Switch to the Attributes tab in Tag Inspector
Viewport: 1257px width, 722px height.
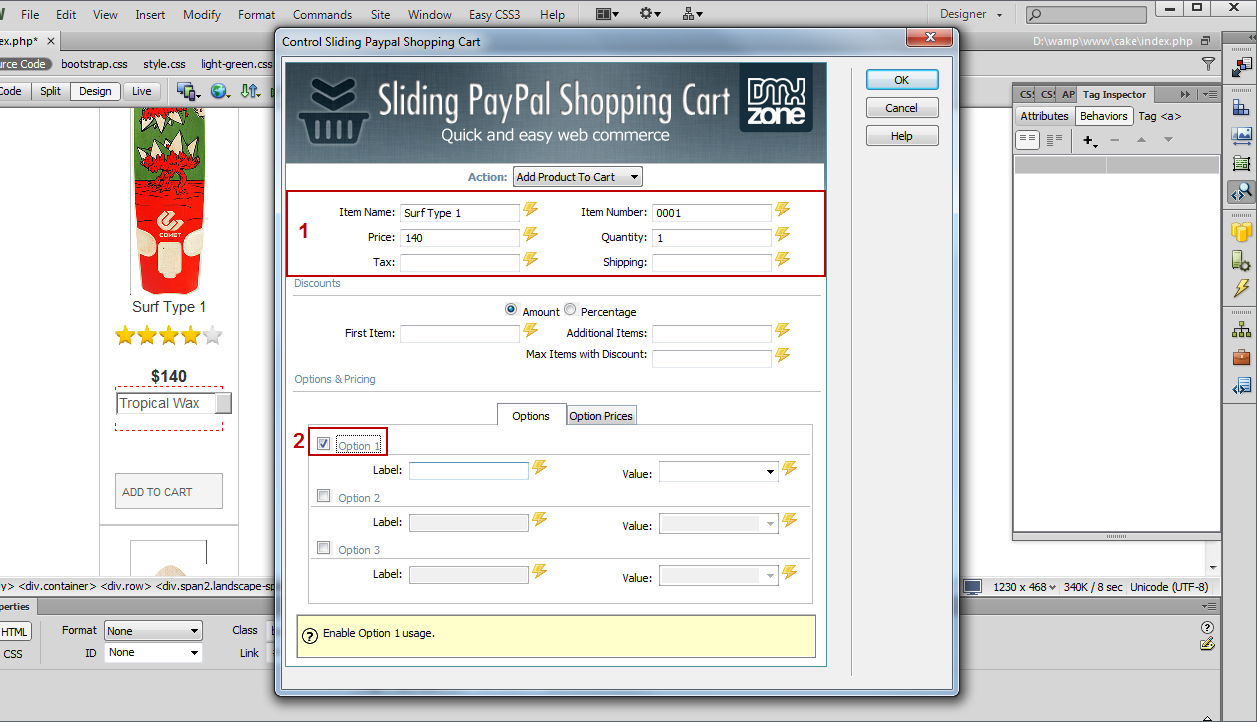coord(1044,116)
